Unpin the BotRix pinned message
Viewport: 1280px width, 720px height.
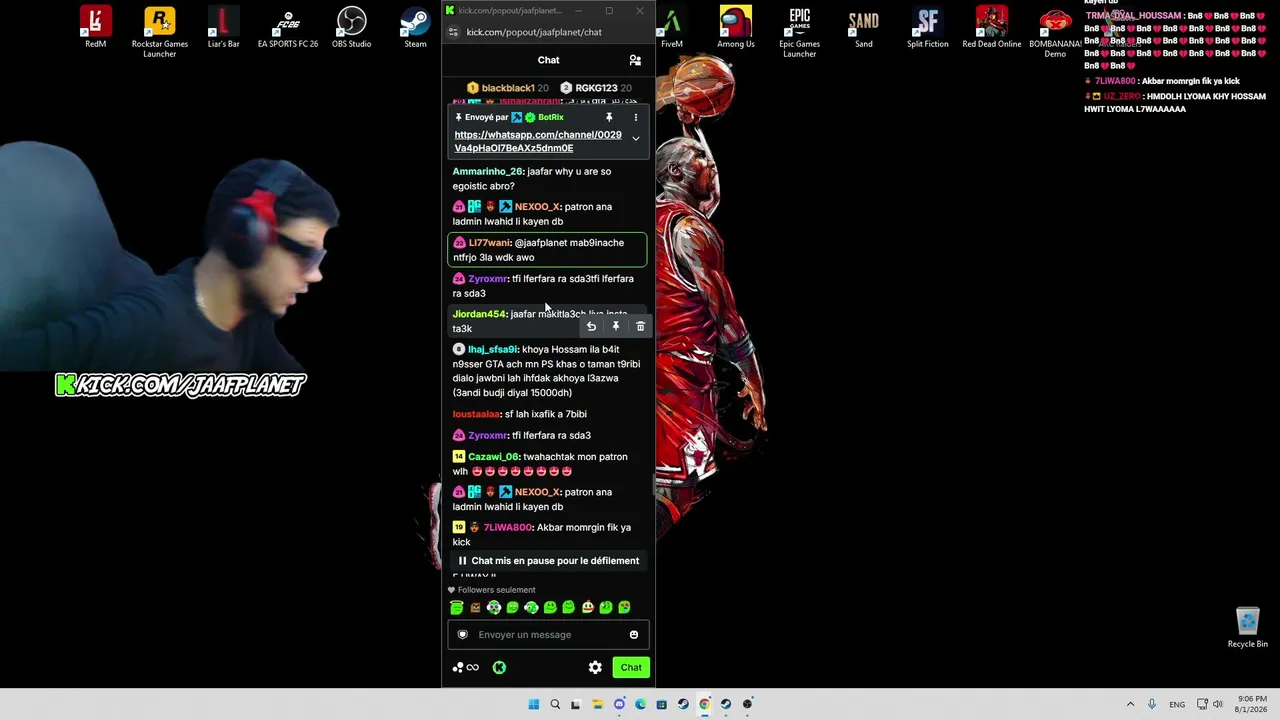click(609, 117)
